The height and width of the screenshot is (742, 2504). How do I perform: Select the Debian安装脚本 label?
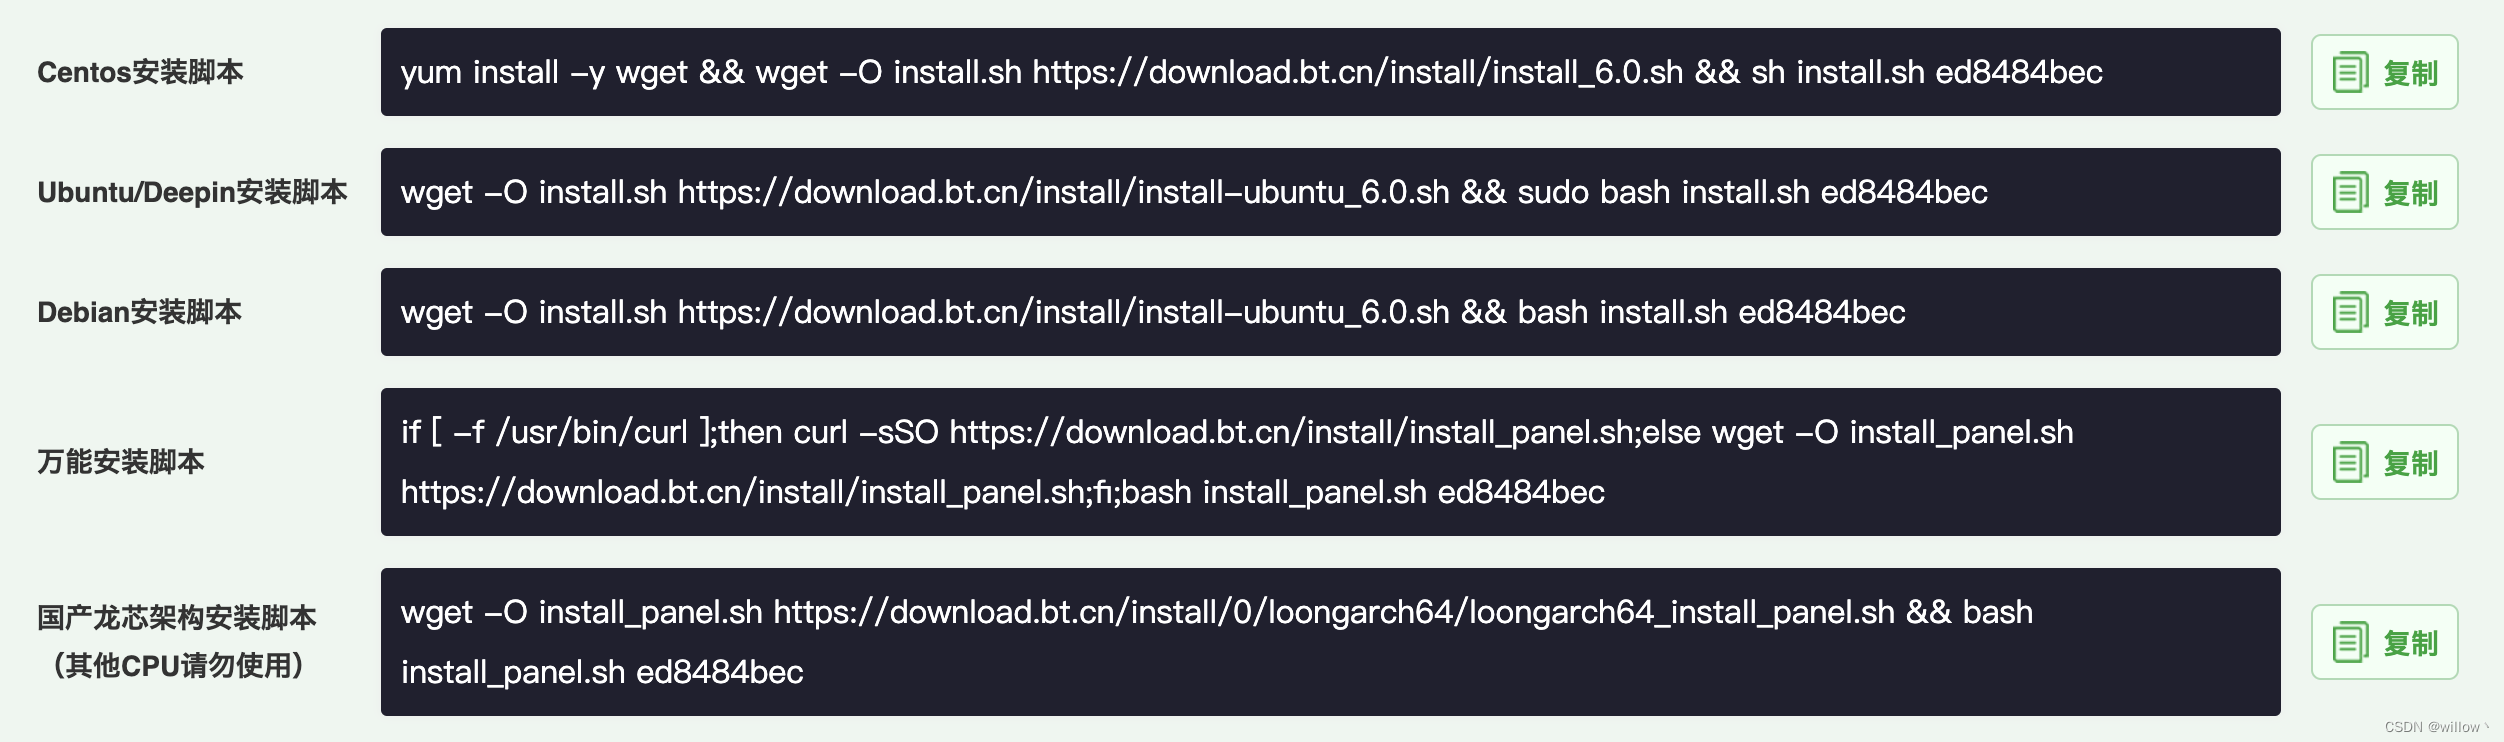139,312
